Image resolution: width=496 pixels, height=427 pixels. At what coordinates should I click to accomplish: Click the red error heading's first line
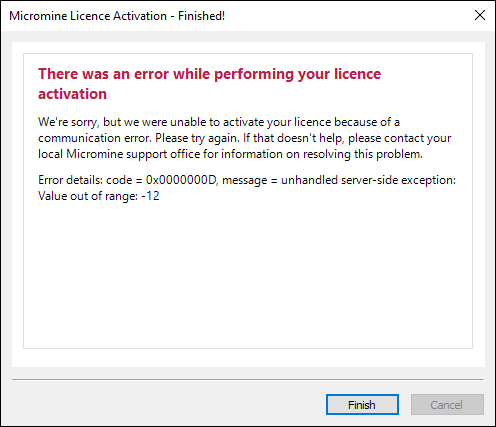click(x=209, y=74)
